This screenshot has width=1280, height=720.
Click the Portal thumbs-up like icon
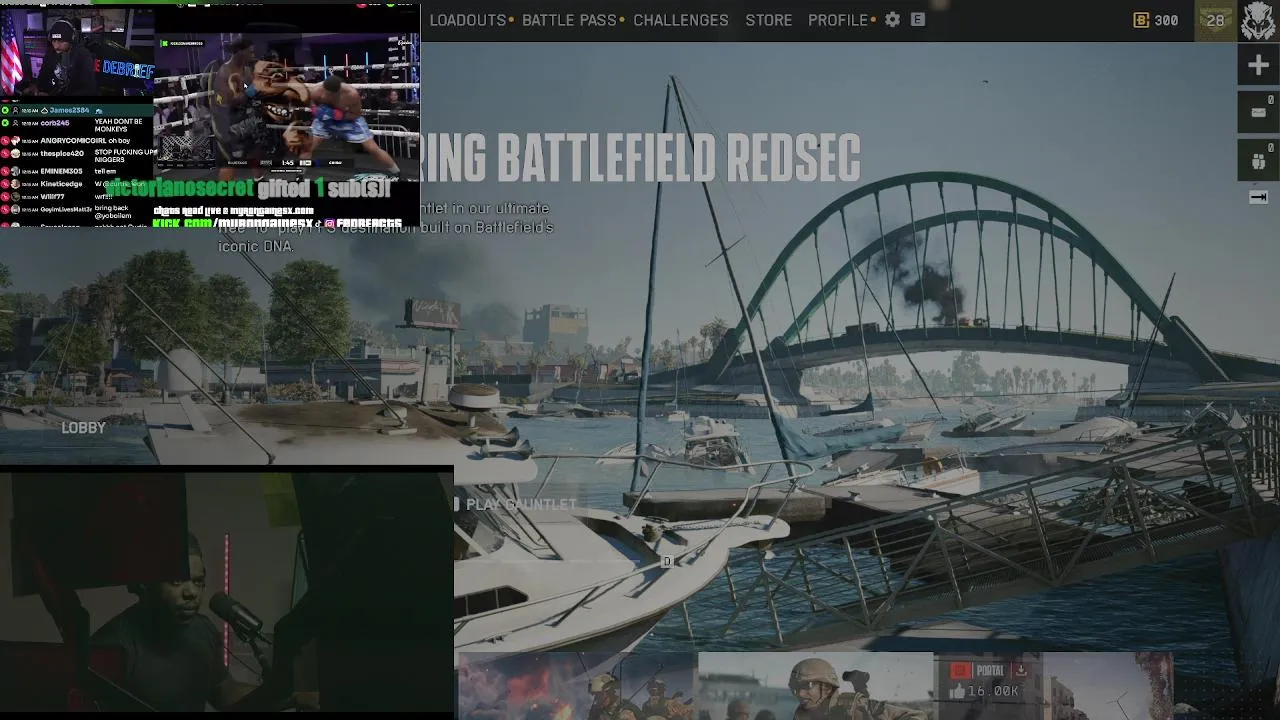tap(958, 691)
